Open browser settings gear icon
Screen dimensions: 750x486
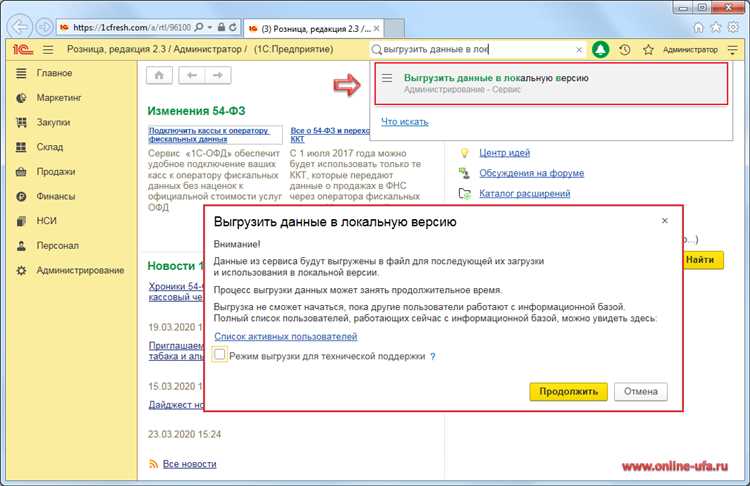(733, 27)
